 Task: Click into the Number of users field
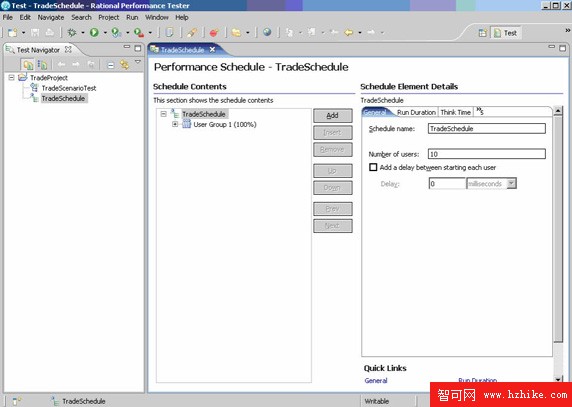[x=487, y=154]
